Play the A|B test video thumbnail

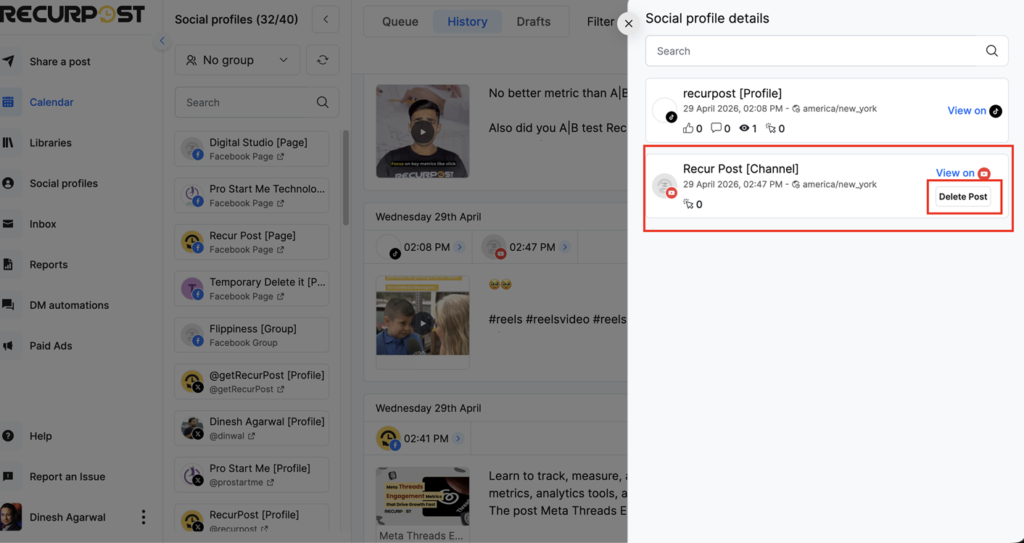(423, 131)
